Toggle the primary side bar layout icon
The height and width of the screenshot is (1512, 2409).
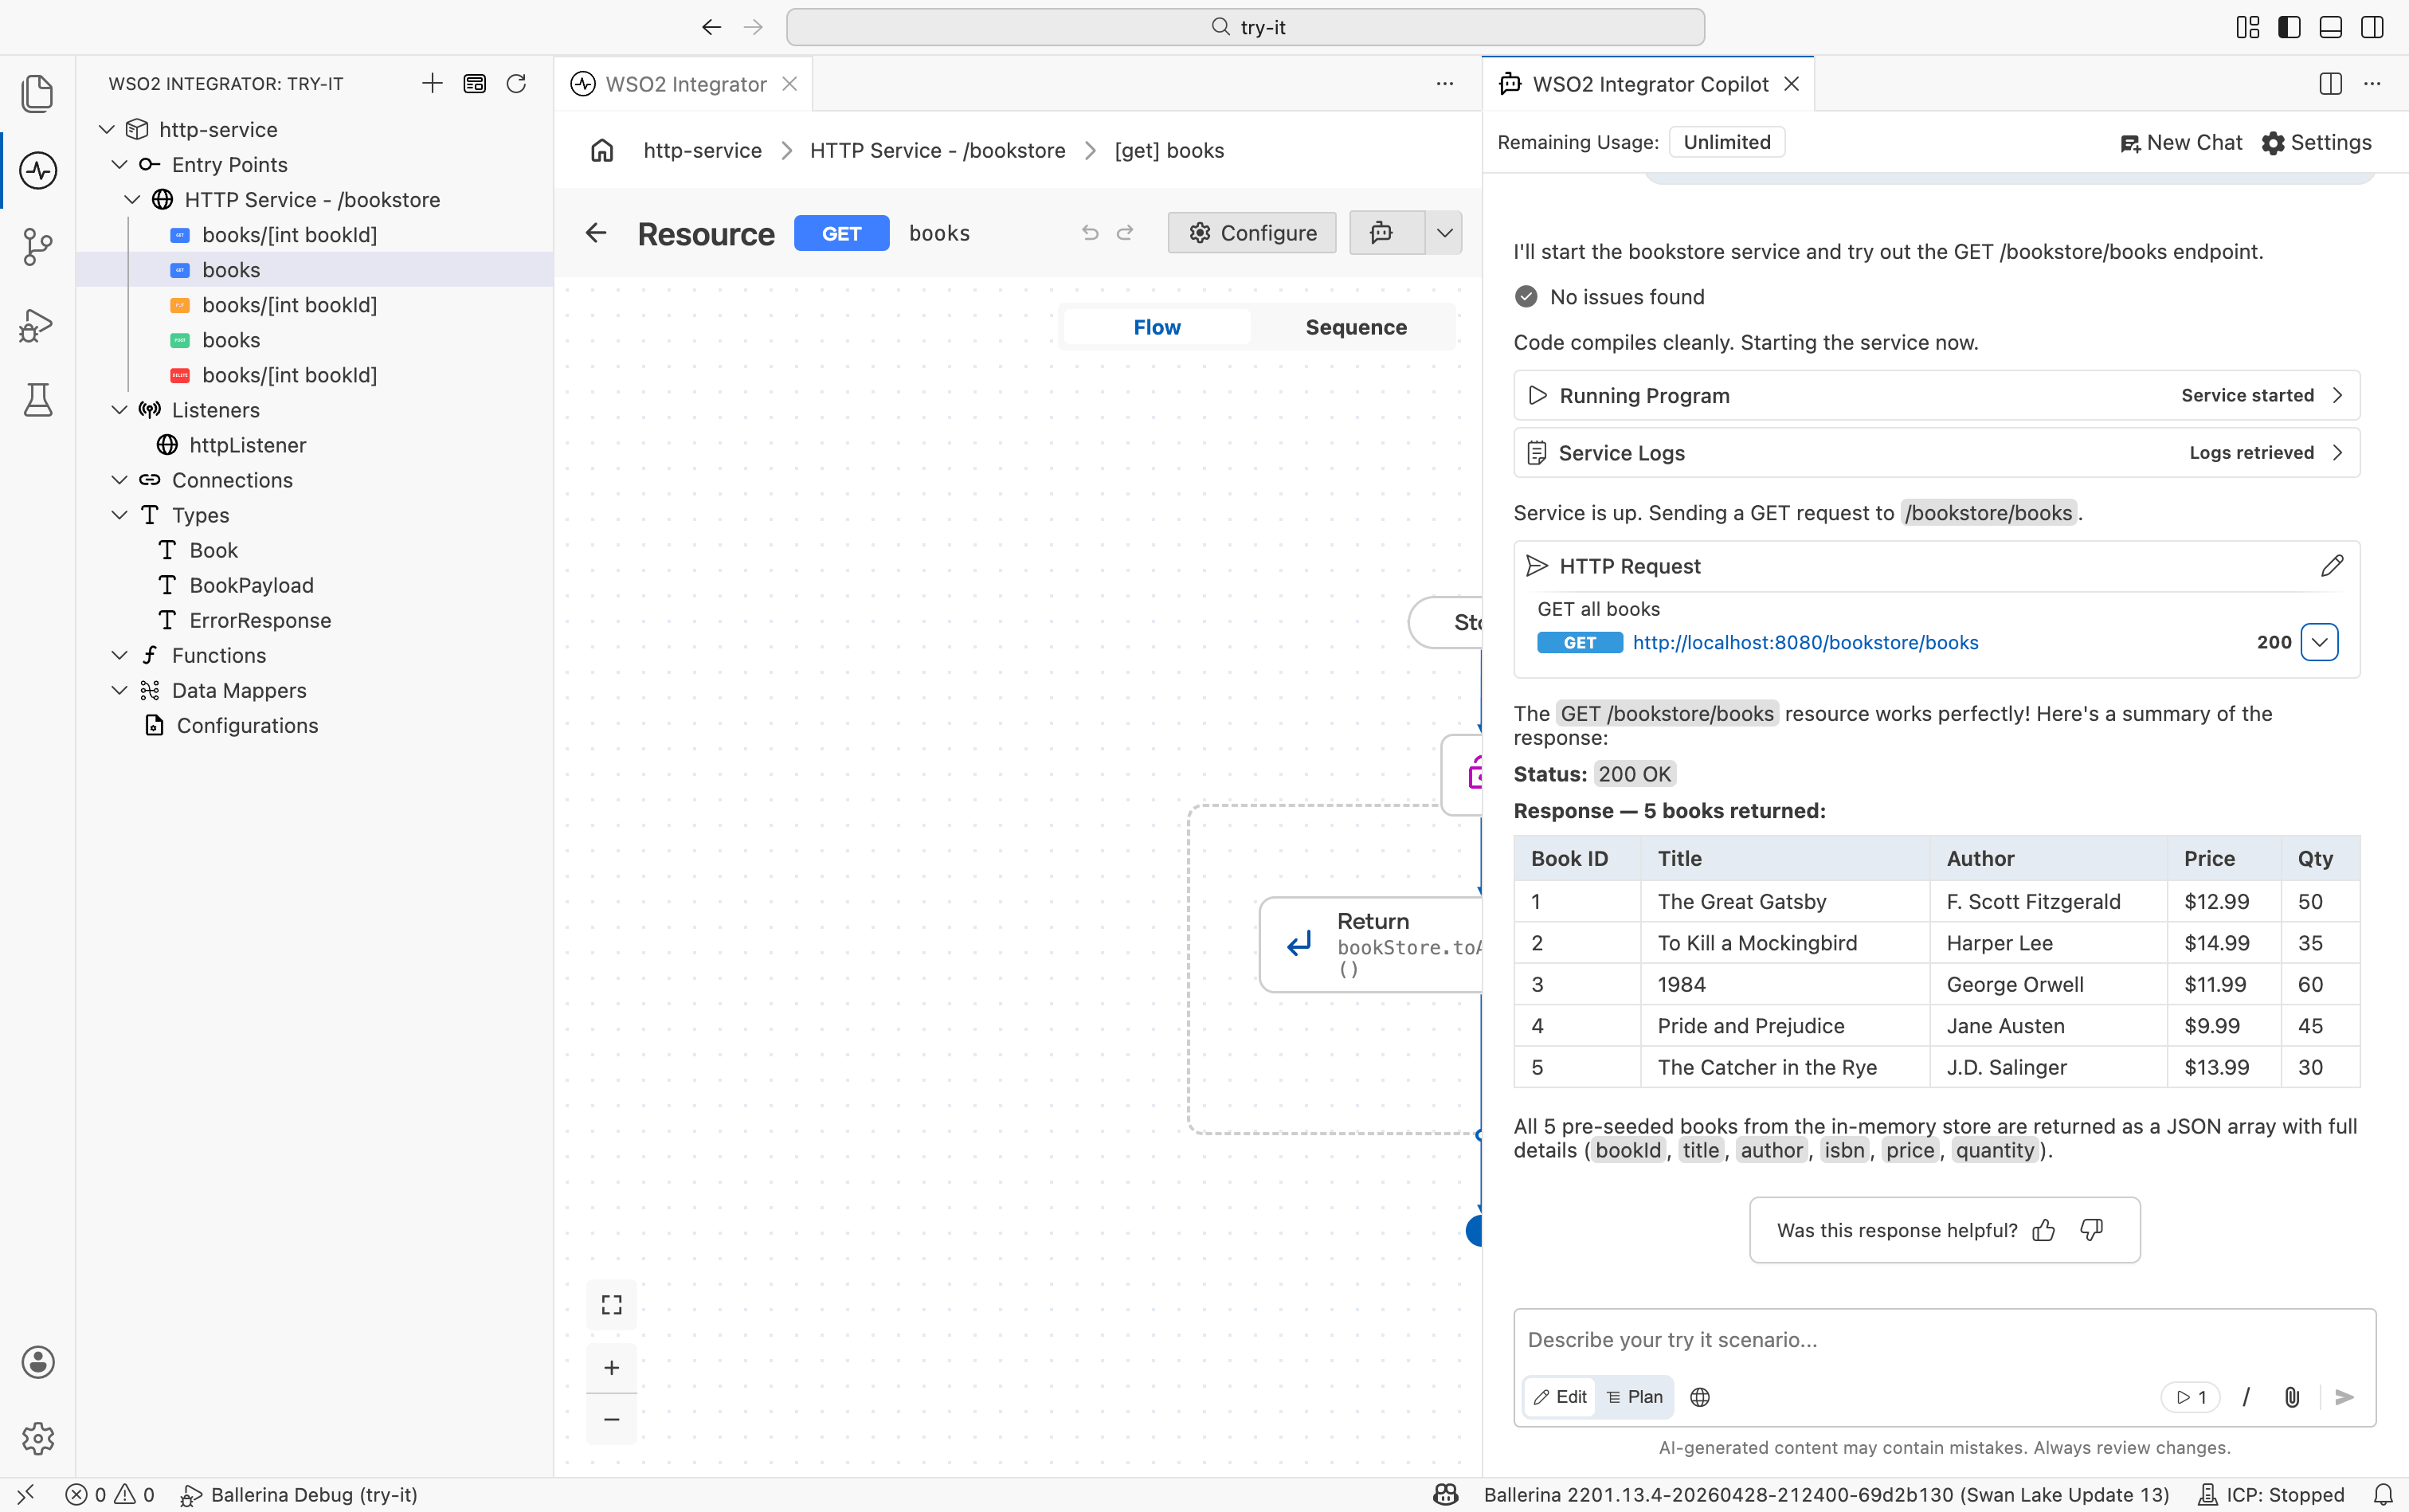pyautogui.click(x=2289, y=27)
